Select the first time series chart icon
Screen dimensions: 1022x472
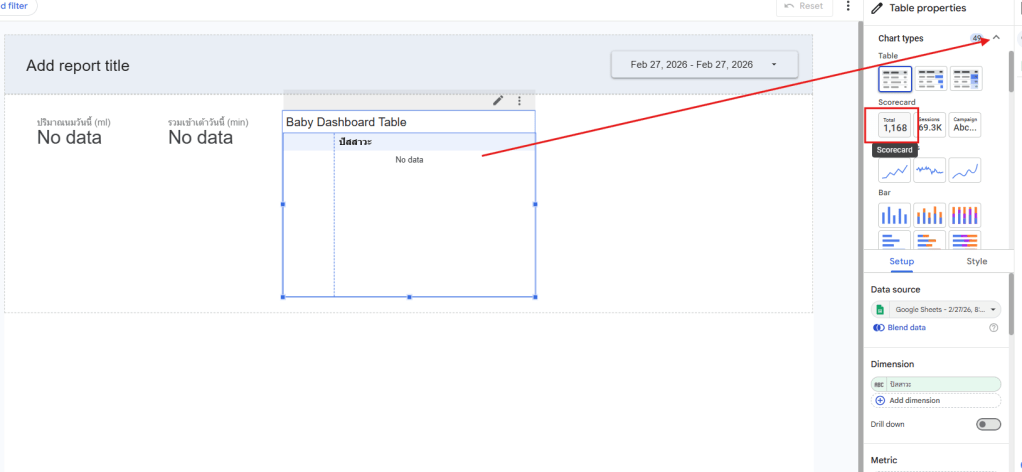pyautogui.click(x=895, y=171)
